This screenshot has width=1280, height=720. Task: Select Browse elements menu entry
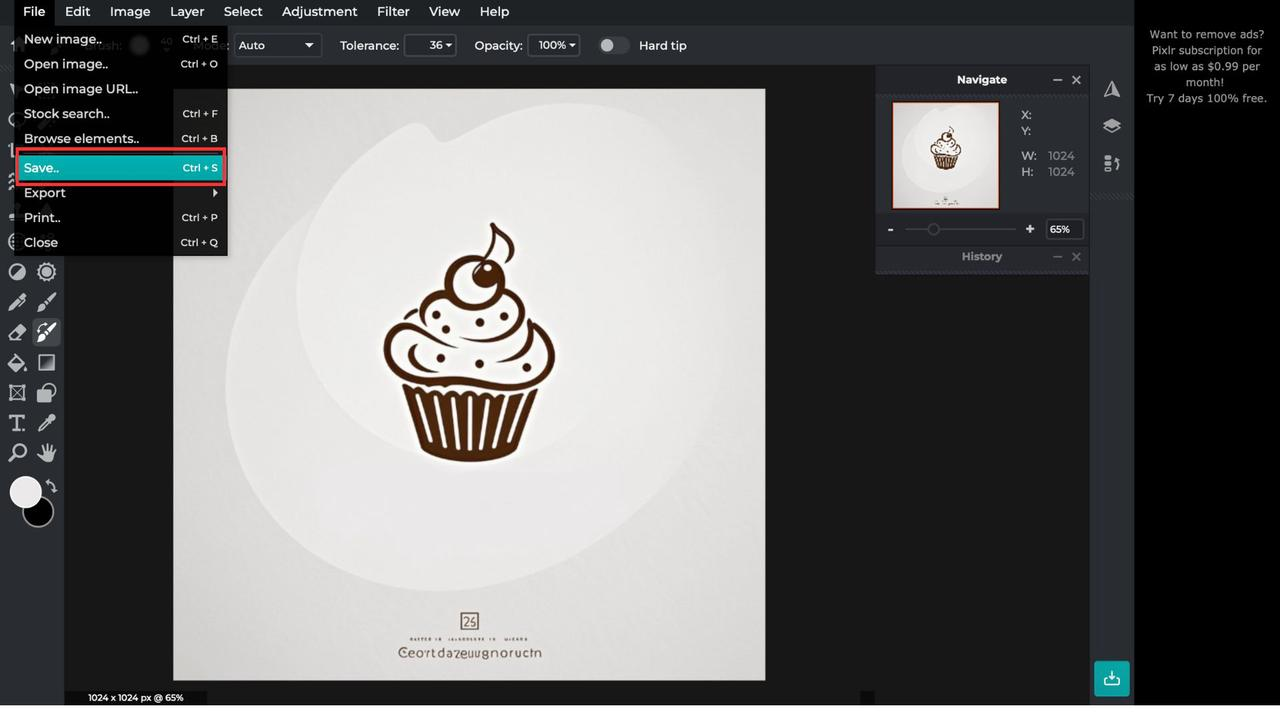coord(121,139)
